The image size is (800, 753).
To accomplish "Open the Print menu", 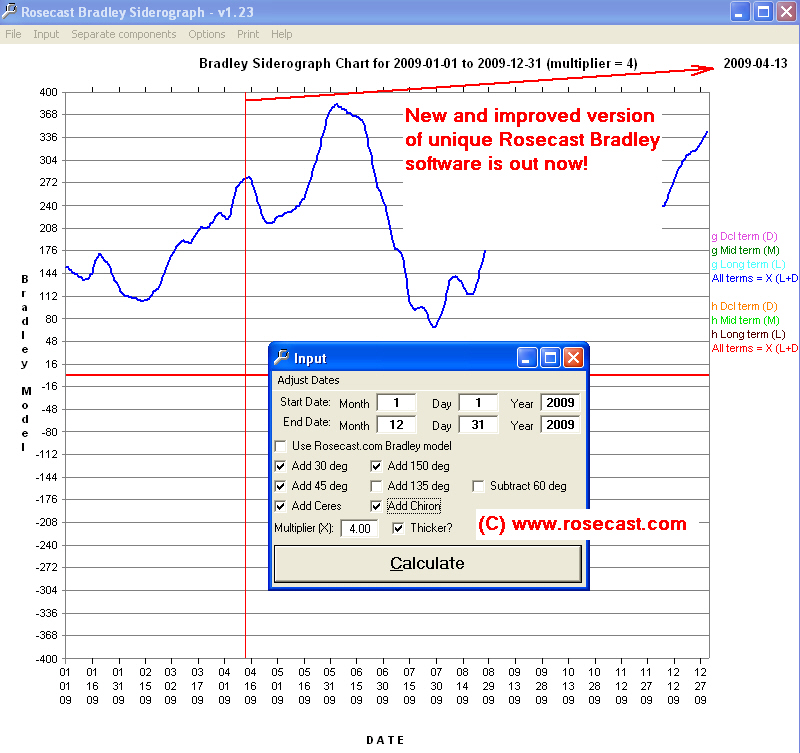I will [x=248, y=34].
